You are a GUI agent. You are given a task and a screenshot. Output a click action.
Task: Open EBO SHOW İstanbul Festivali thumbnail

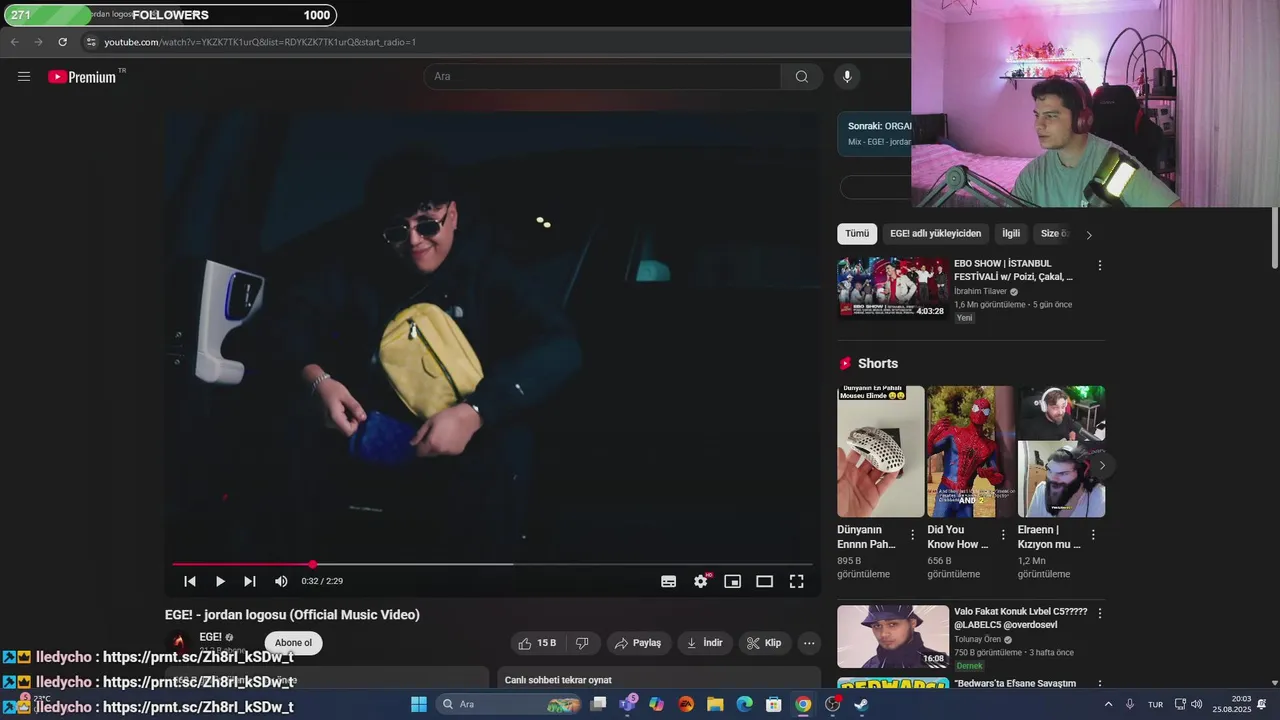[x=893, y=289]
